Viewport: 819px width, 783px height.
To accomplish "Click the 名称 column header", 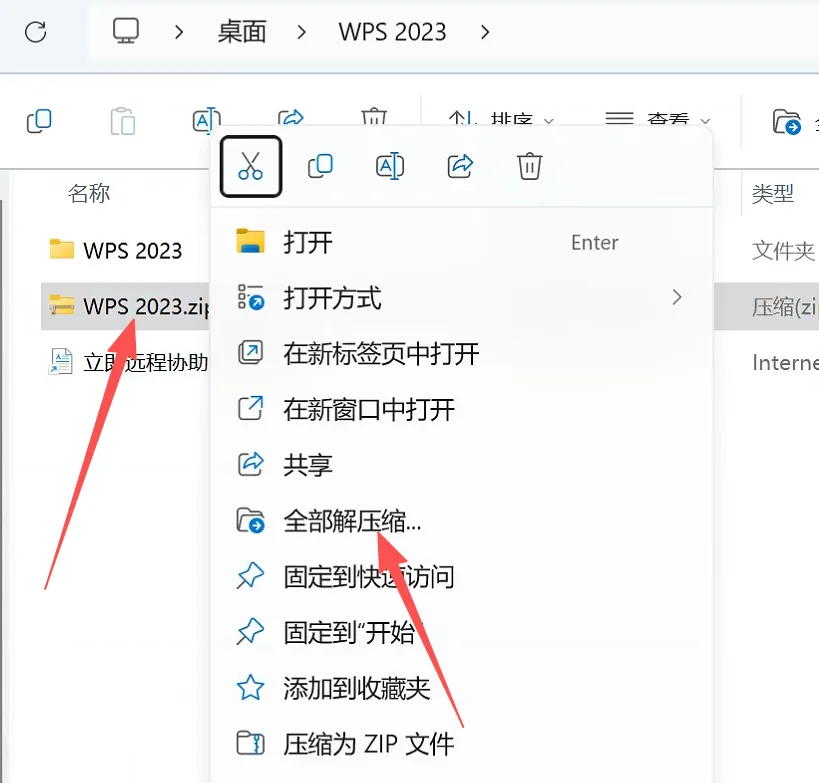I will (x=89, y=193).
